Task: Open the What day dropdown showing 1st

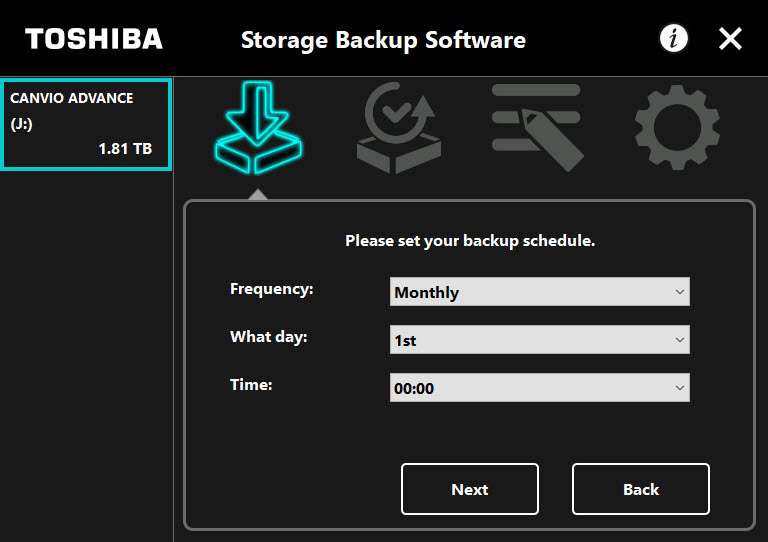Action: [540, 340]
